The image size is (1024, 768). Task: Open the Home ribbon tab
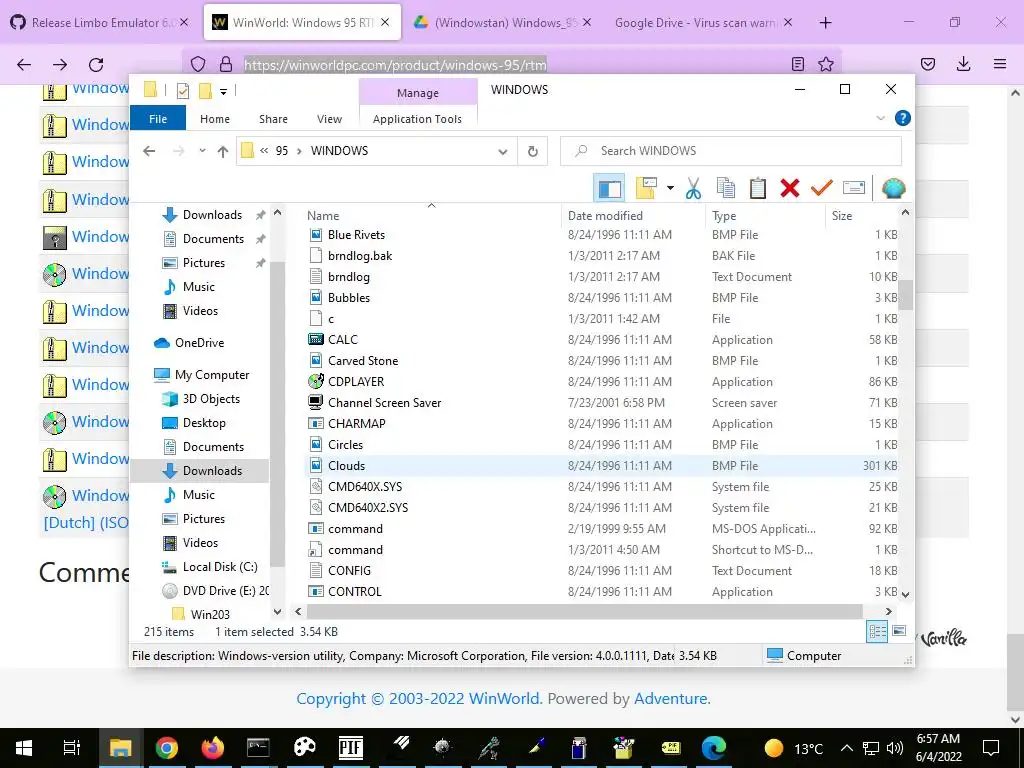coord(215,119)
